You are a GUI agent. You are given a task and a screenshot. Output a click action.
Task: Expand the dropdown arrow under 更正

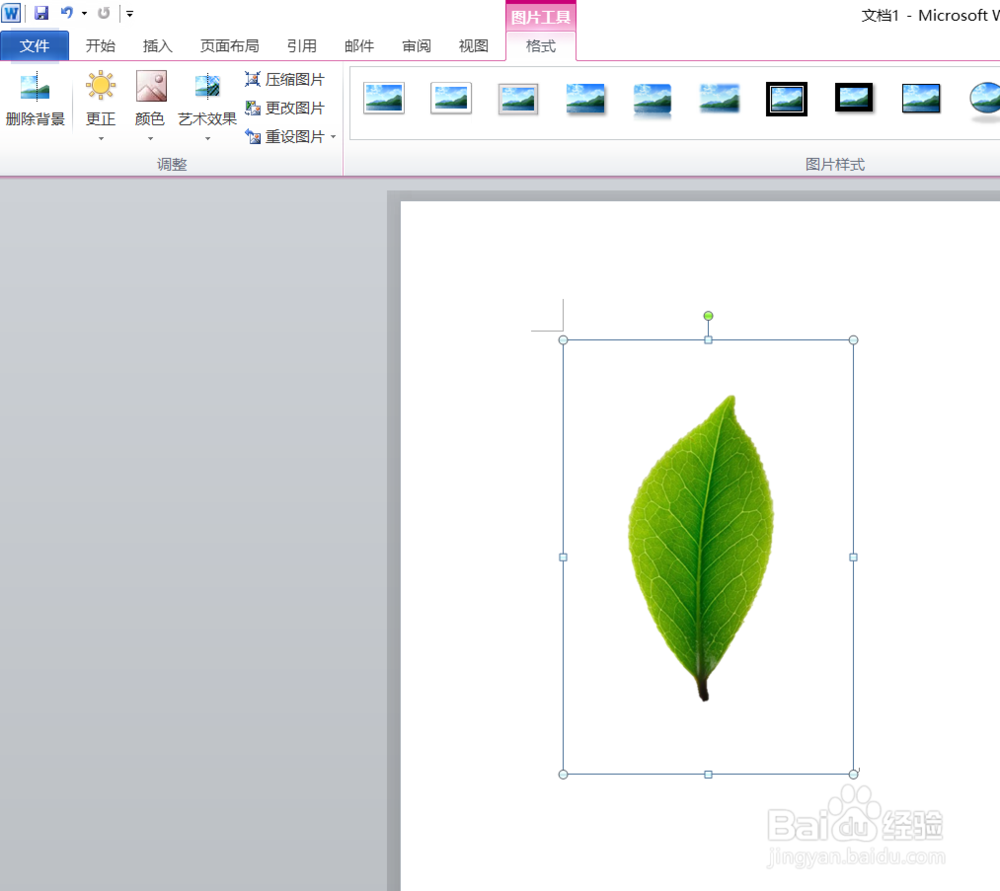[x=101, y=138]
